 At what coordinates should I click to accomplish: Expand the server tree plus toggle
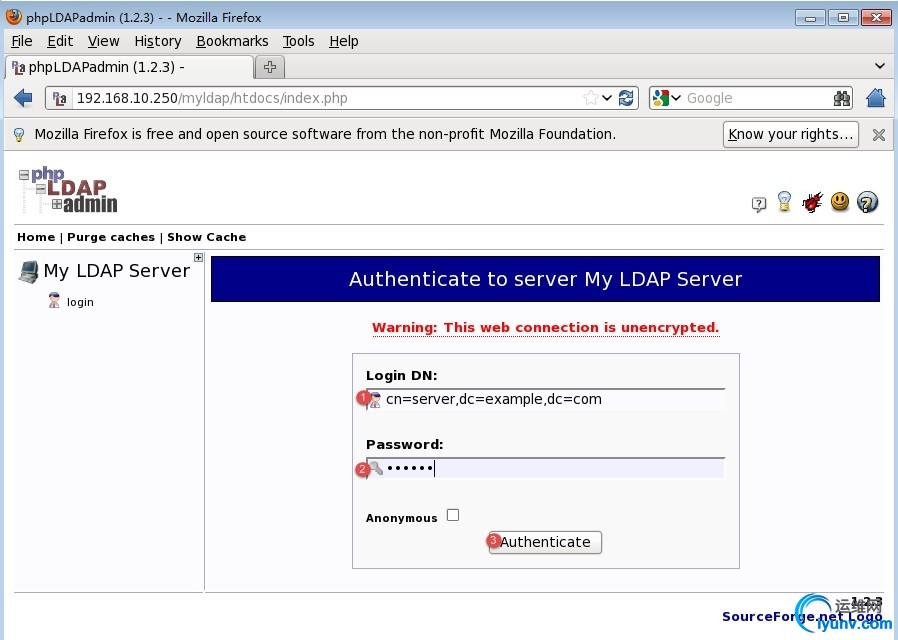[198, 258]
